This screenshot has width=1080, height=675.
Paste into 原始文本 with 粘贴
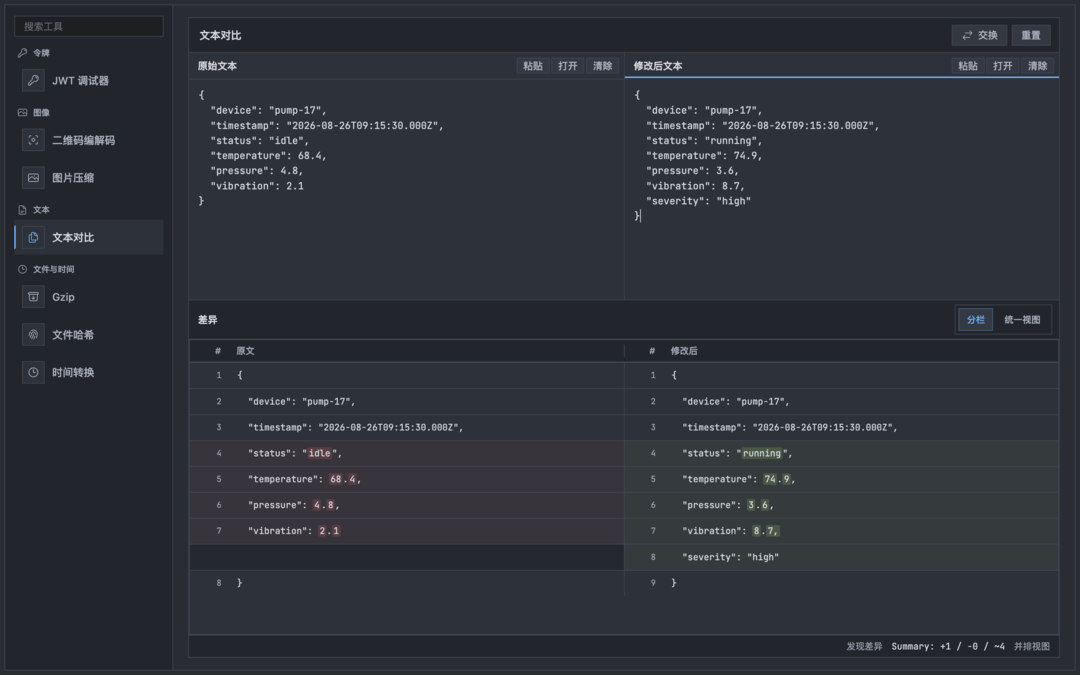532,66
